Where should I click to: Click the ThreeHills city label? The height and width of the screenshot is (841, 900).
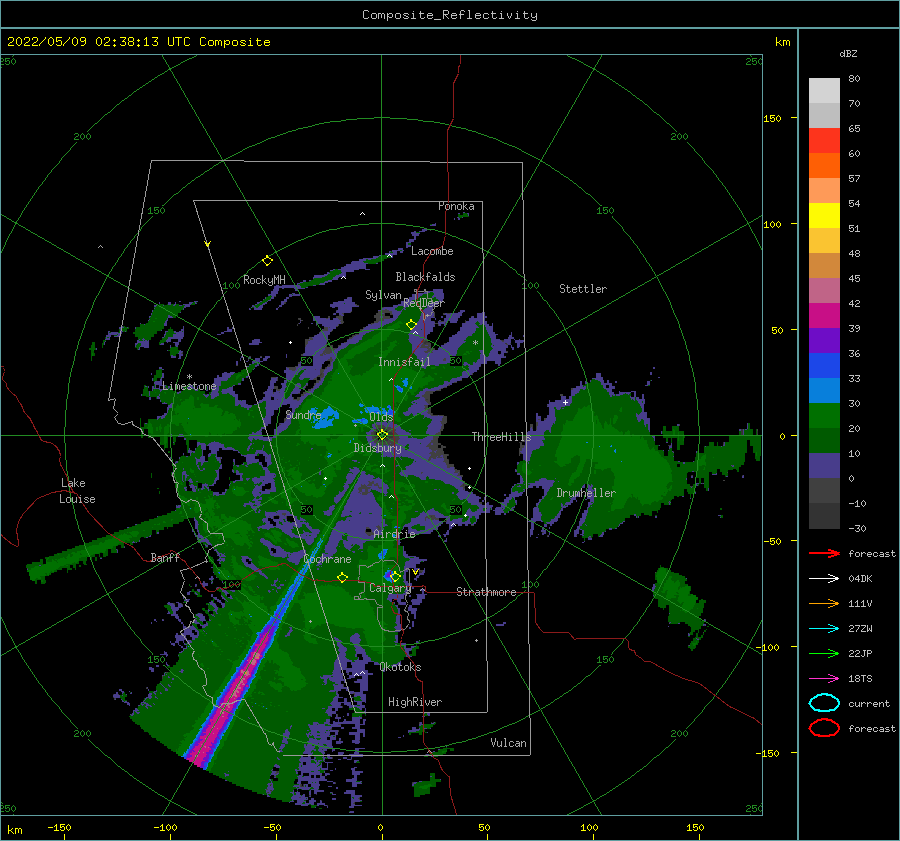502,437
